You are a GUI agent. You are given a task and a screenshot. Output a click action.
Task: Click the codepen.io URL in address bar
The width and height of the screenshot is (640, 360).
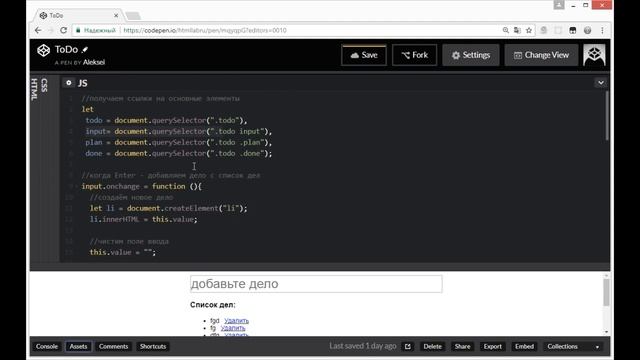[205, 30]
